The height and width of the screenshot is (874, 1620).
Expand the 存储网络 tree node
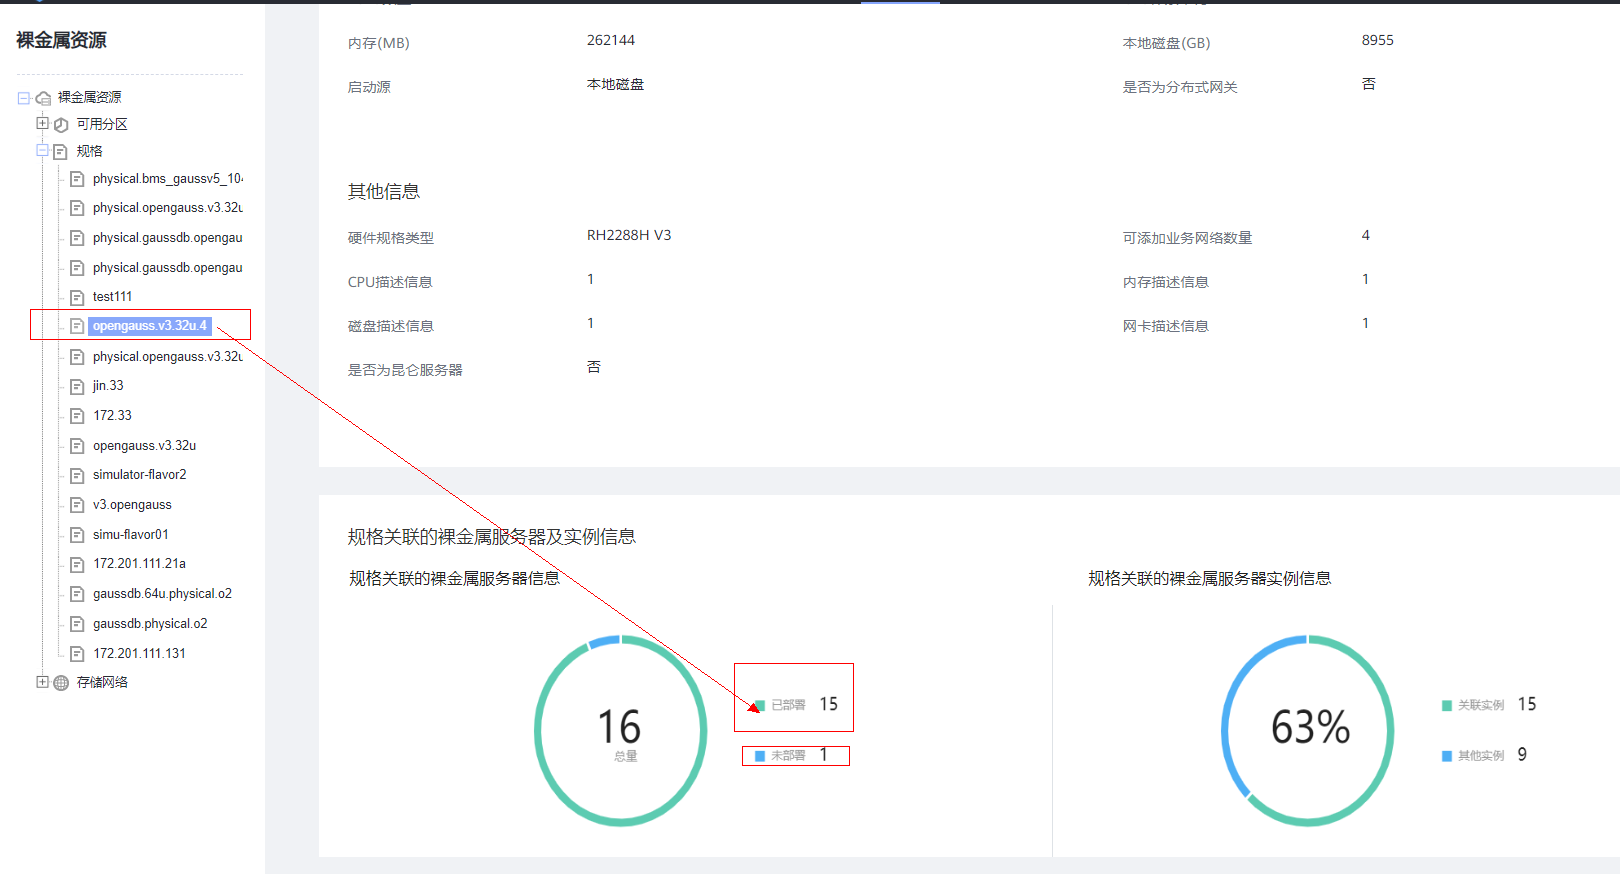42,682
